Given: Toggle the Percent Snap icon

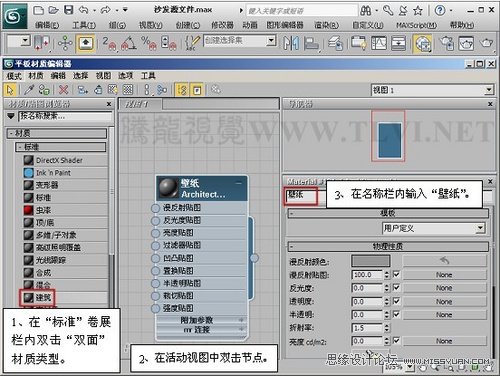Looking at the screenshot, I should pos(149,43).
